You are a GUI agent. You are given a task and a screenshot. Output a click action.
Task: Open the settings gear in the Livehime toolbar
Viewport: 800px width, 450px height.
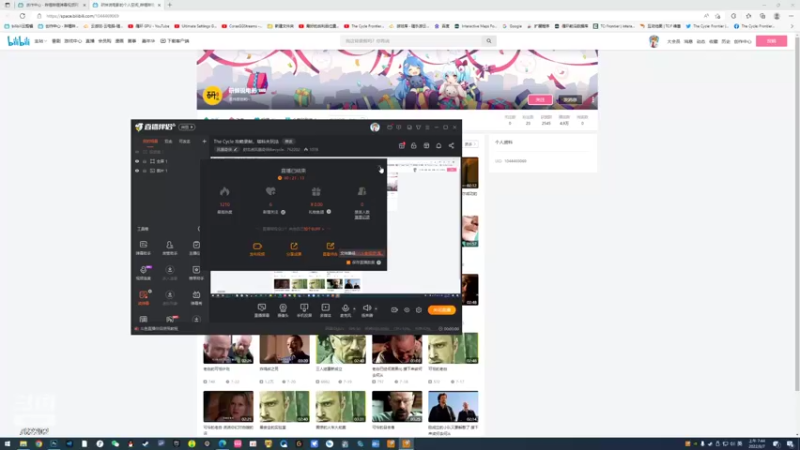pos(419,310)
